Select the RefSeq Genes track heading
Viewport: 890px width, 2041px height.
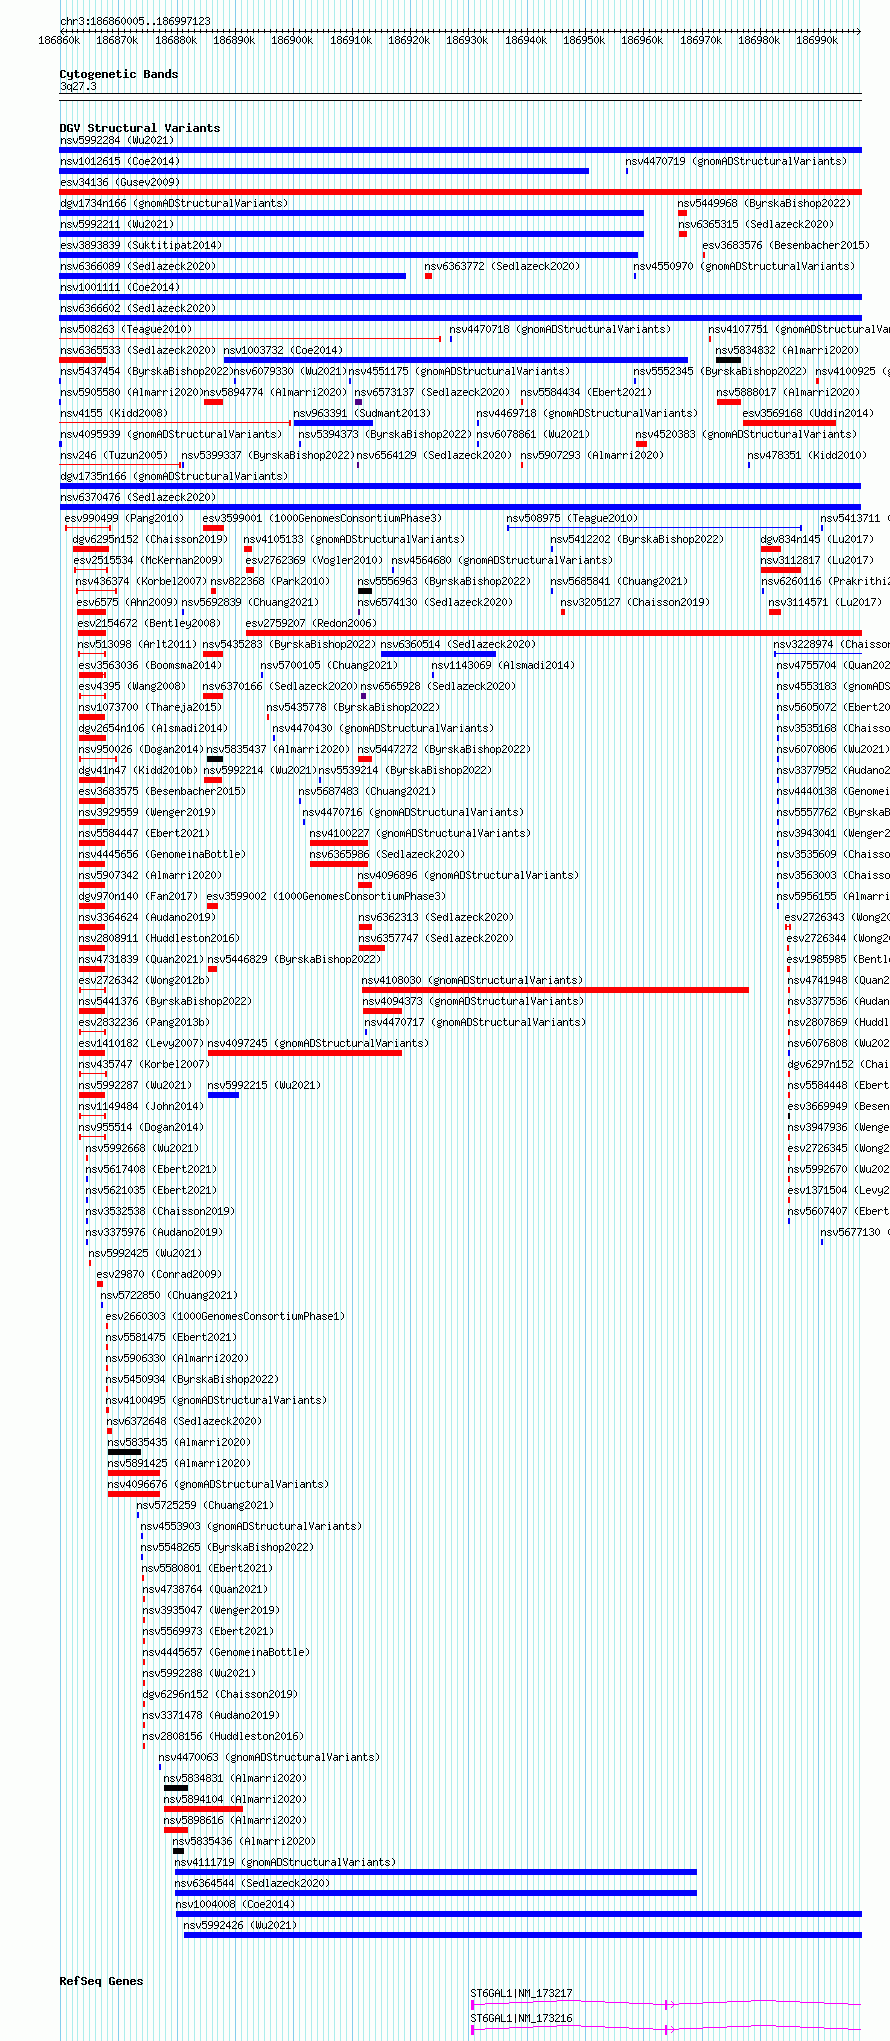click(x=101, y=1981)
